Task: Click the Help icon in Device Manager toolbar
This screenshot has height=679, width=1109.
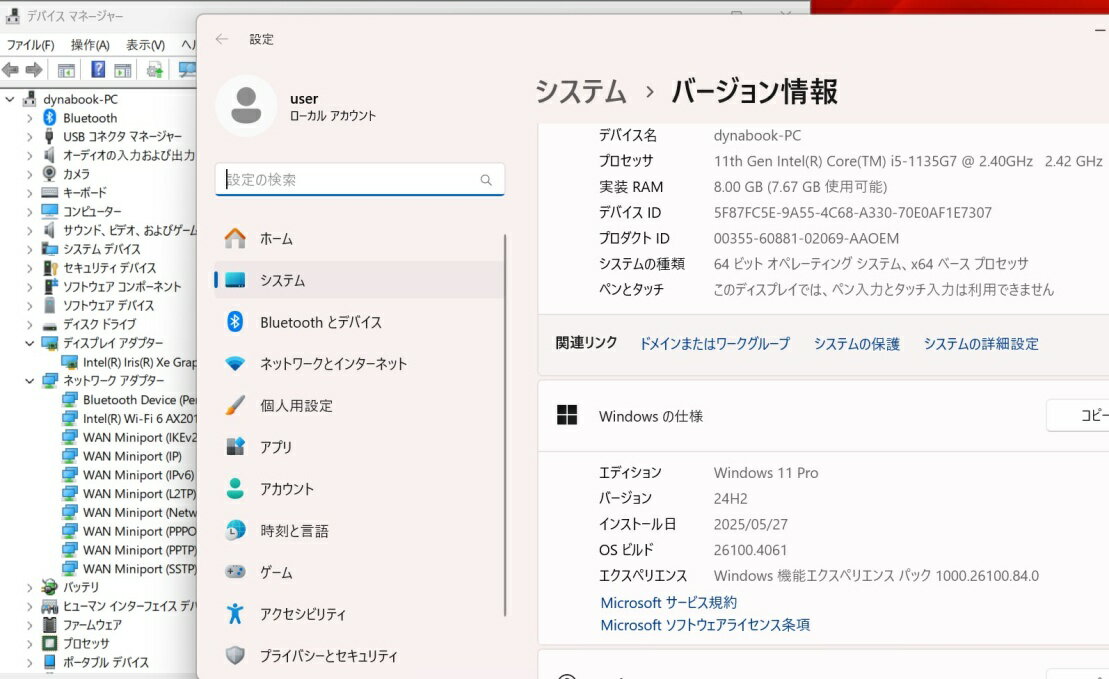Action: (x=98, y=70)
